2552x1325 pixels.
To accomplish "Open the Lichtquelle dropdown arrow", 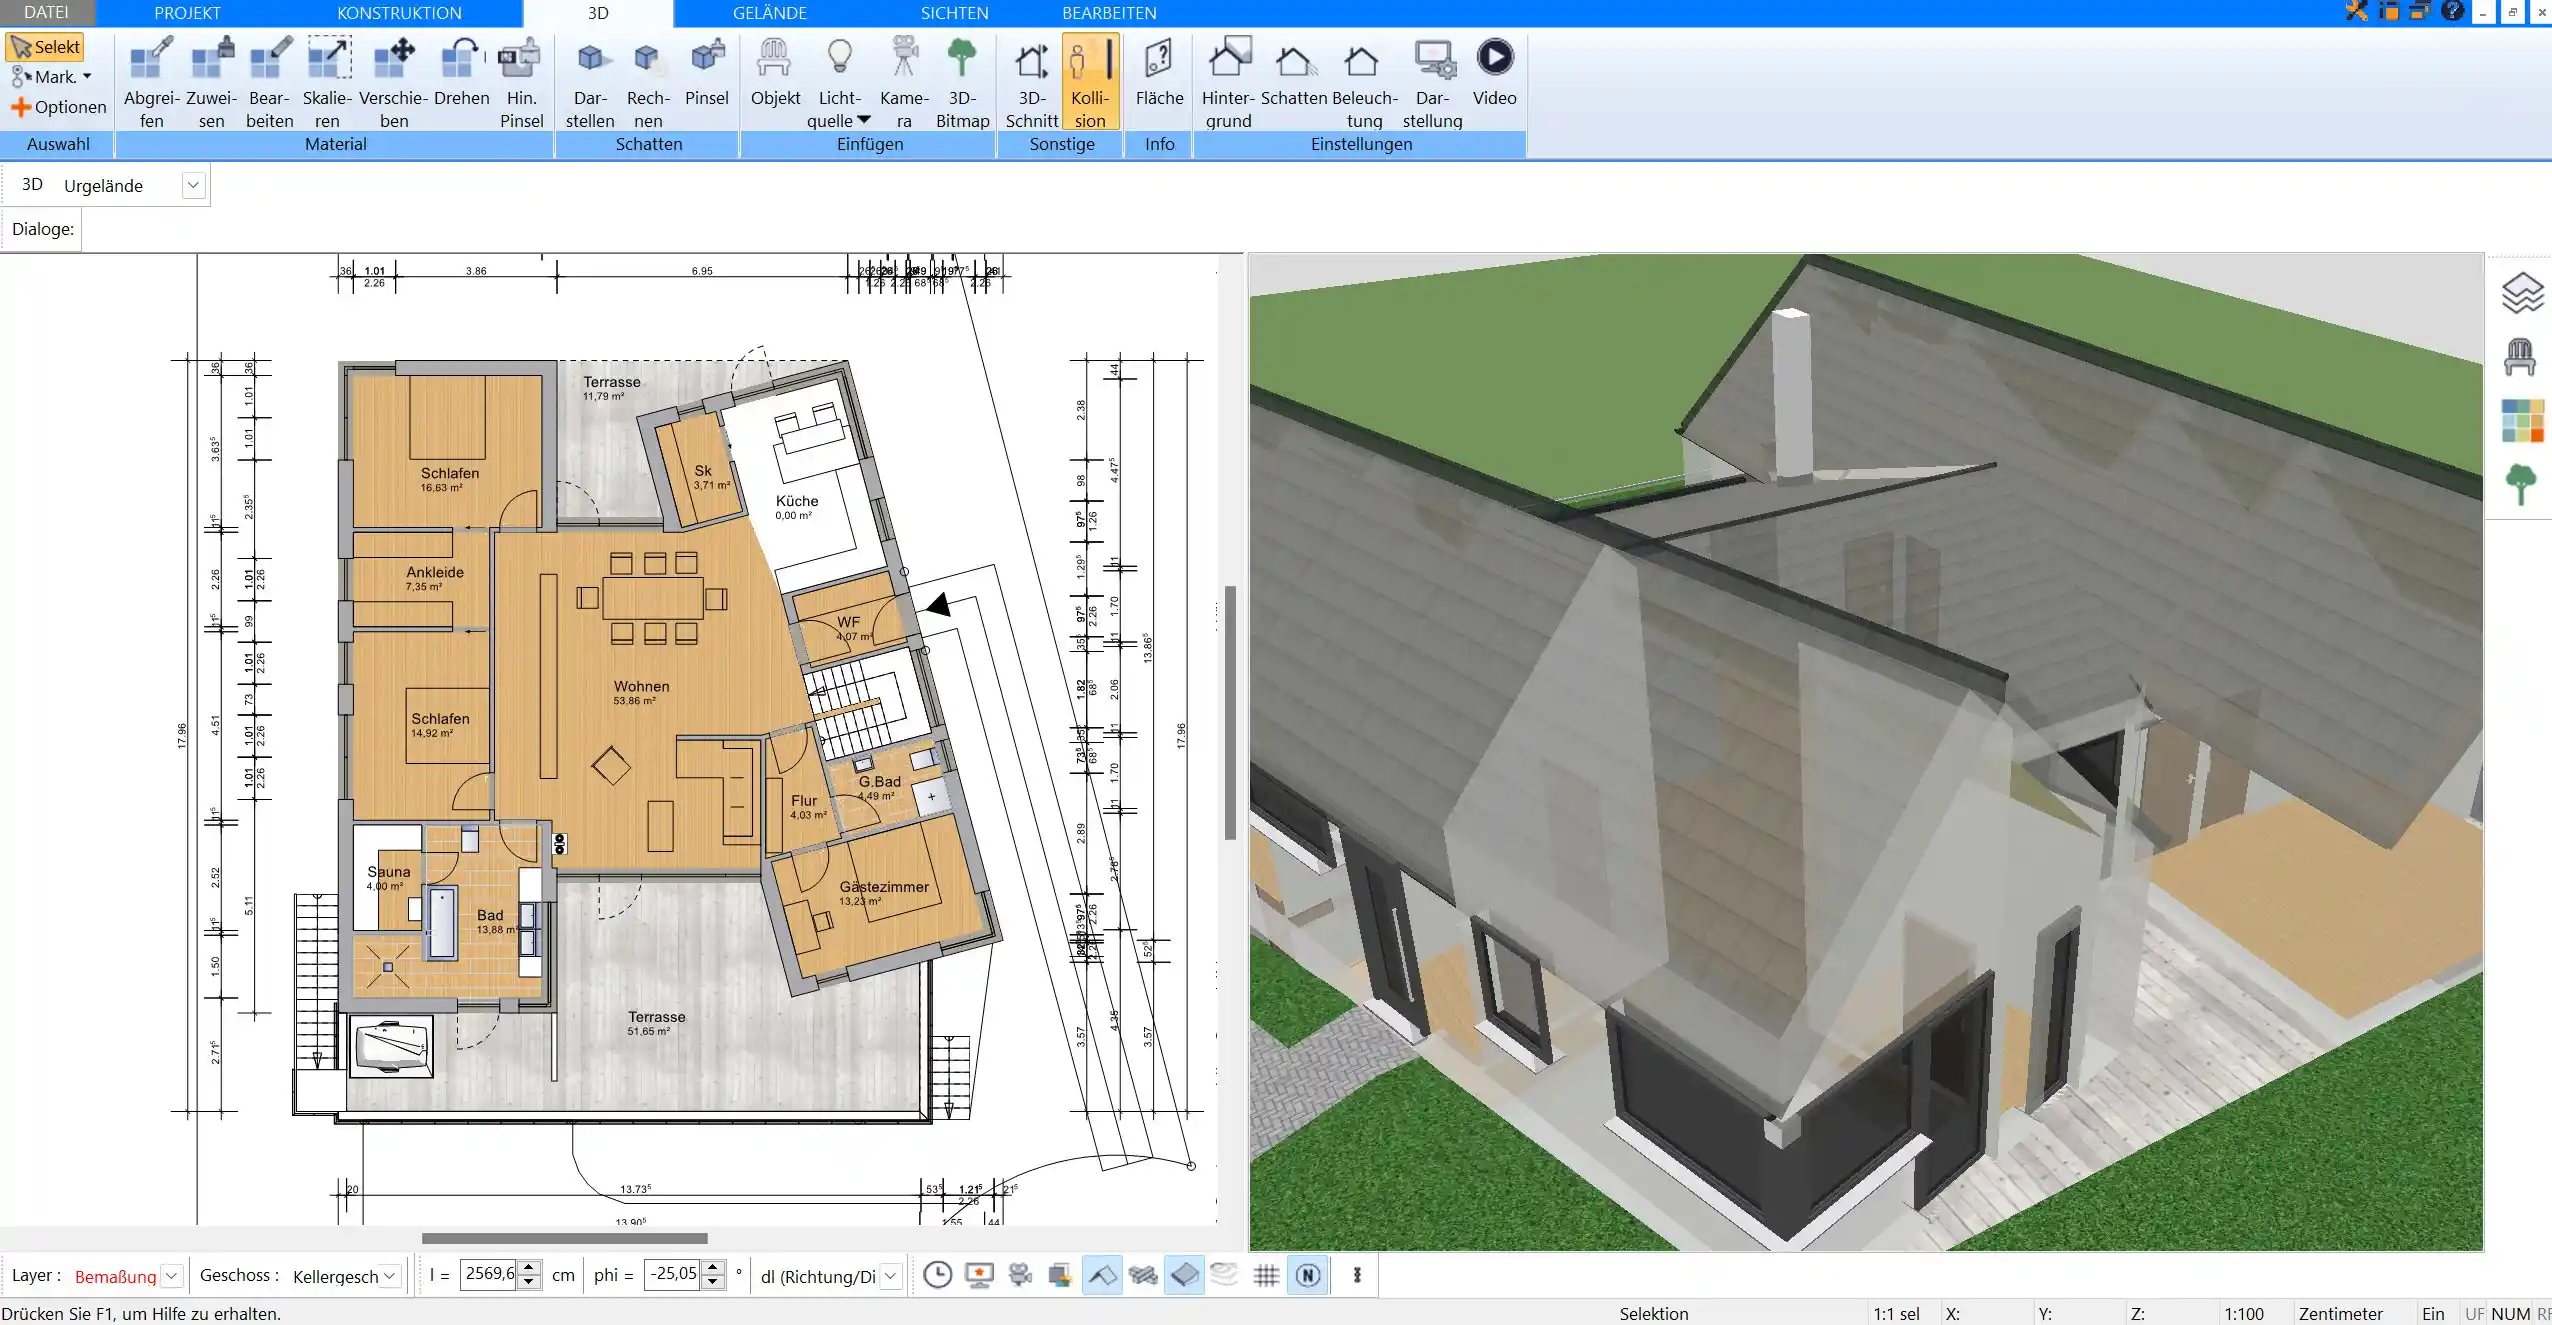I will pos(864,120).
